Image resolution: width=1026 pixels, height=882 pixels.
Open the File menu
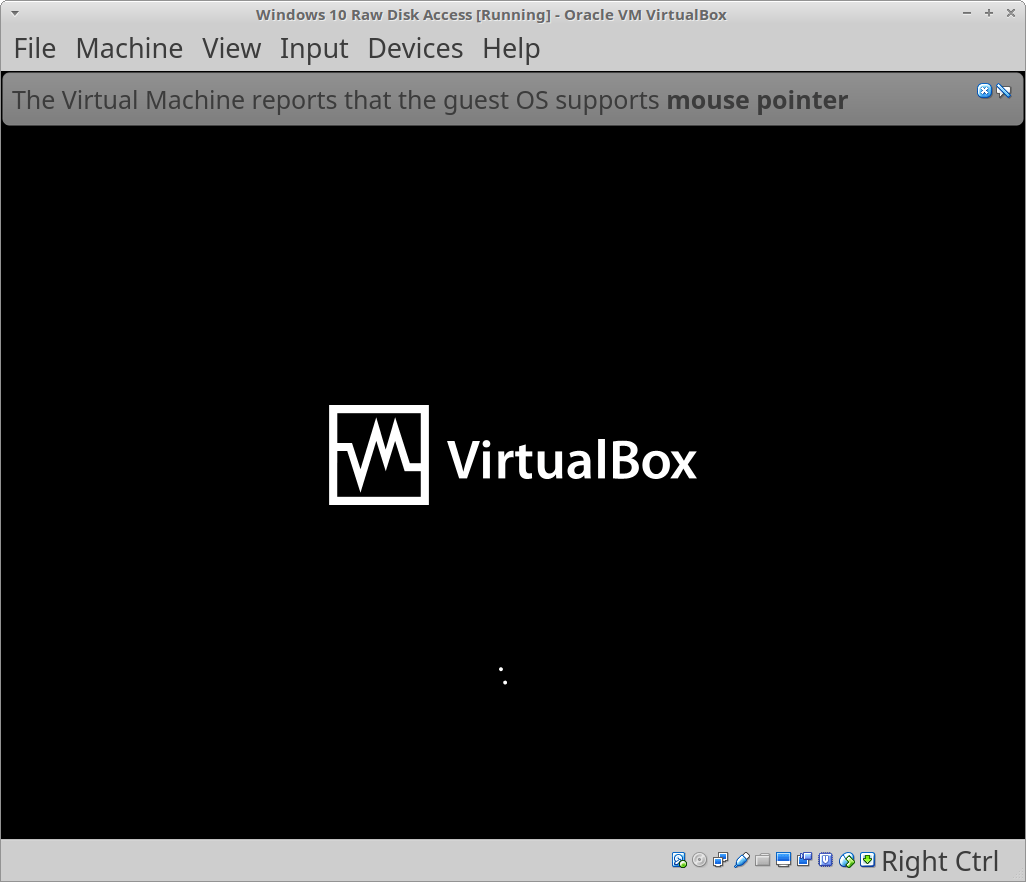(34, 48)
